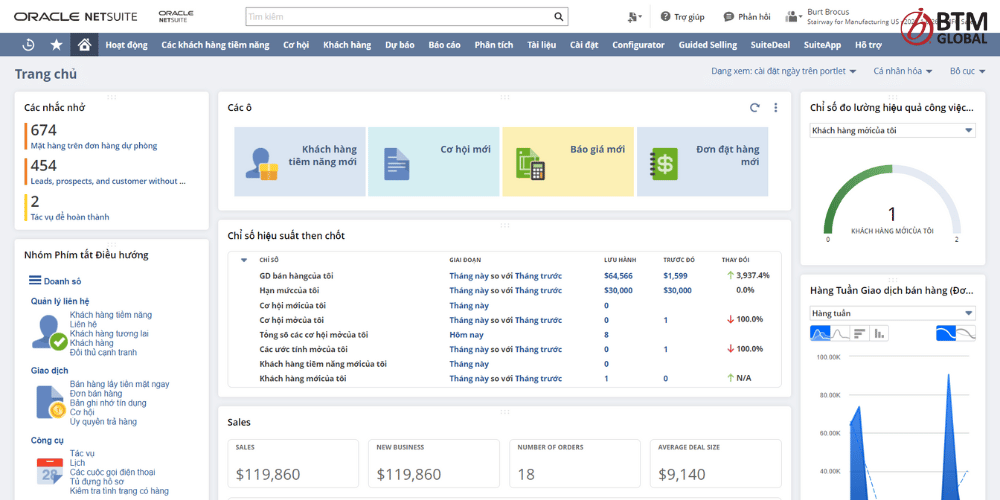Go to the Home house icon
1000x500 pixels.
point(84,45)
